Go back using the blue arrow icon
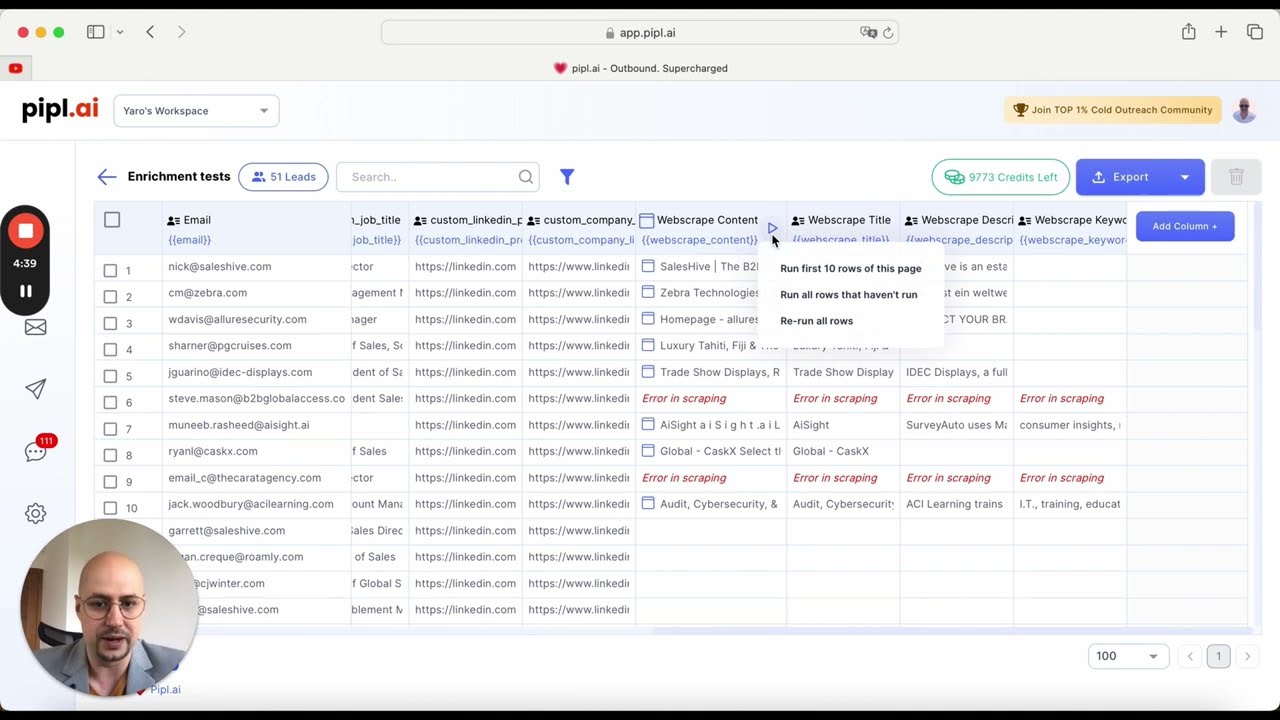The height and width of the screenshot is (720, 1280). point(107,177)
